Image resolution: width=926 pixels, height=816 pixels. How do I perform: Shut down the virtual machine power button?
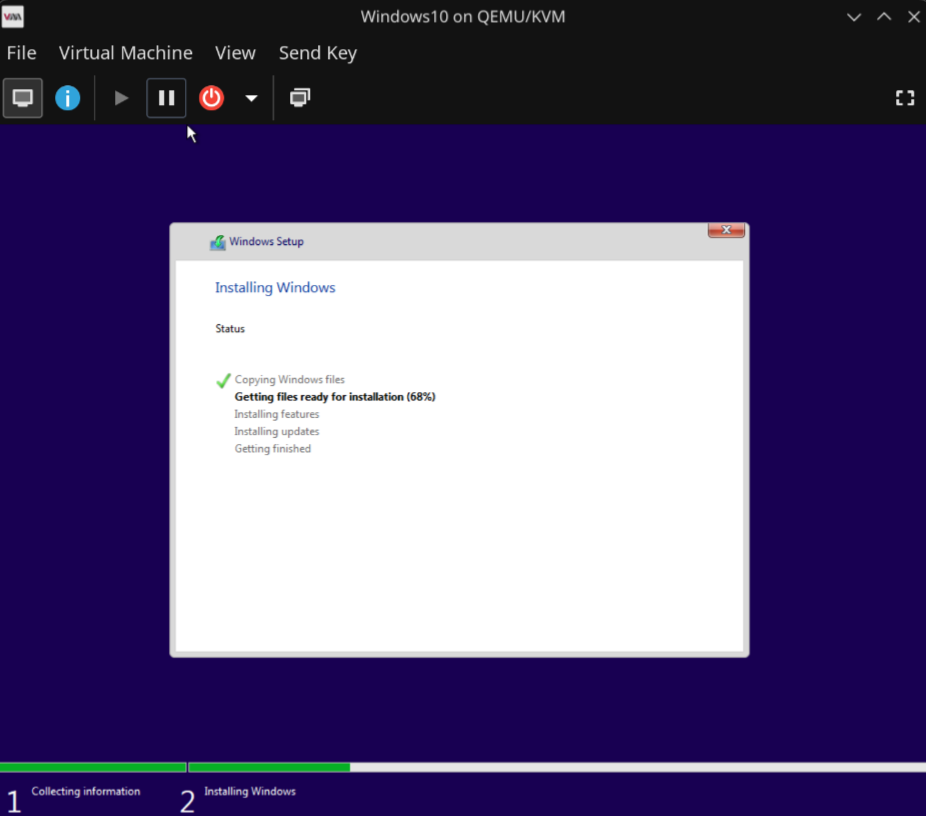coord(211,98)
